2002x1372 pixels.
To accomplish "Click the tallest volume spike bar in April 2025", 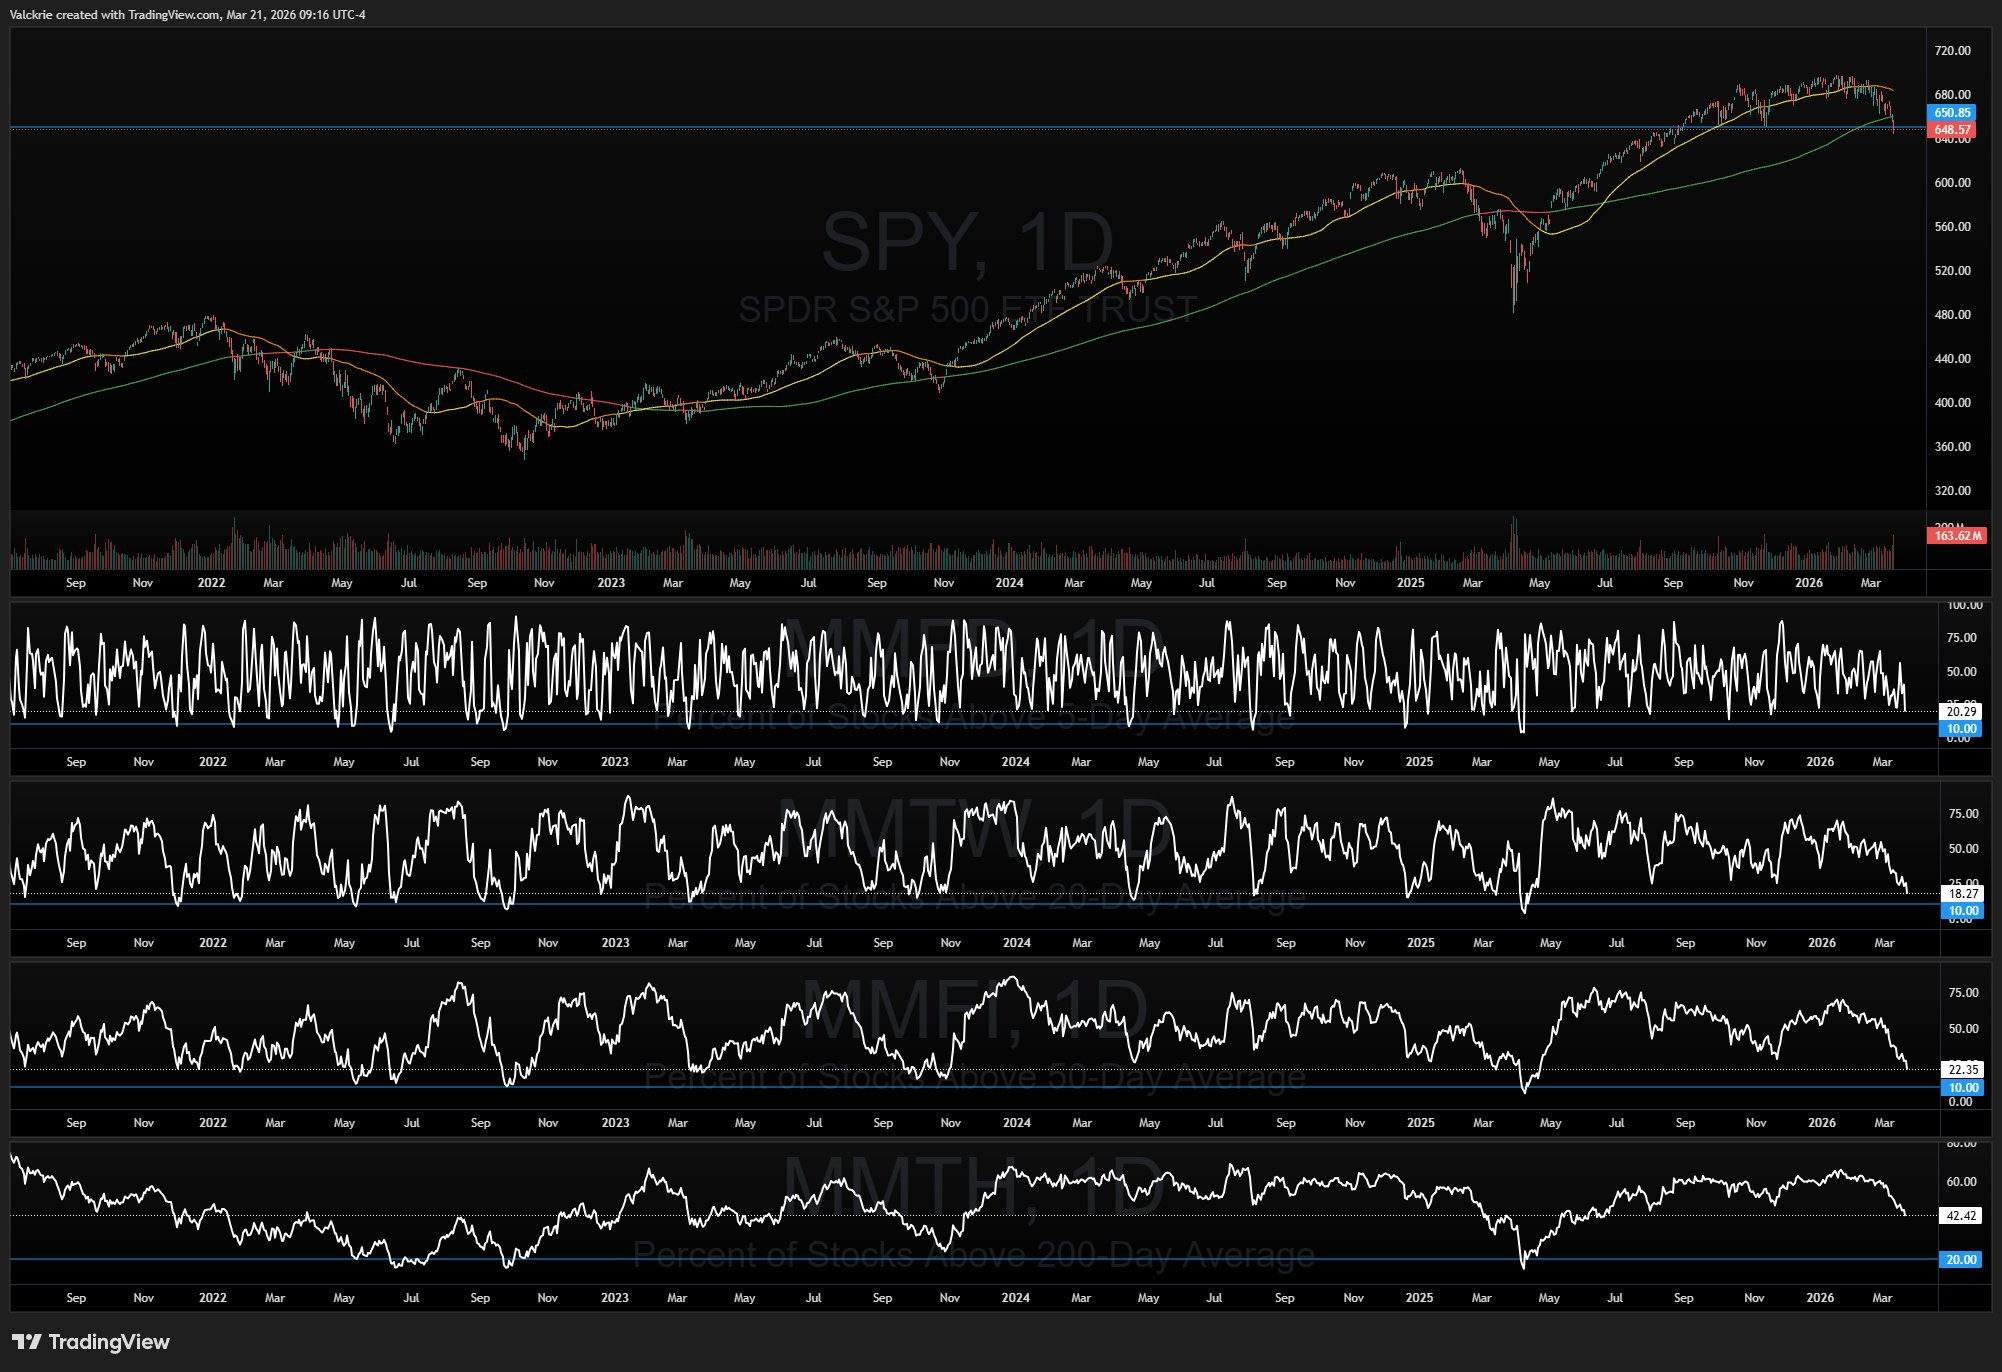I will tap(1514, 542).
